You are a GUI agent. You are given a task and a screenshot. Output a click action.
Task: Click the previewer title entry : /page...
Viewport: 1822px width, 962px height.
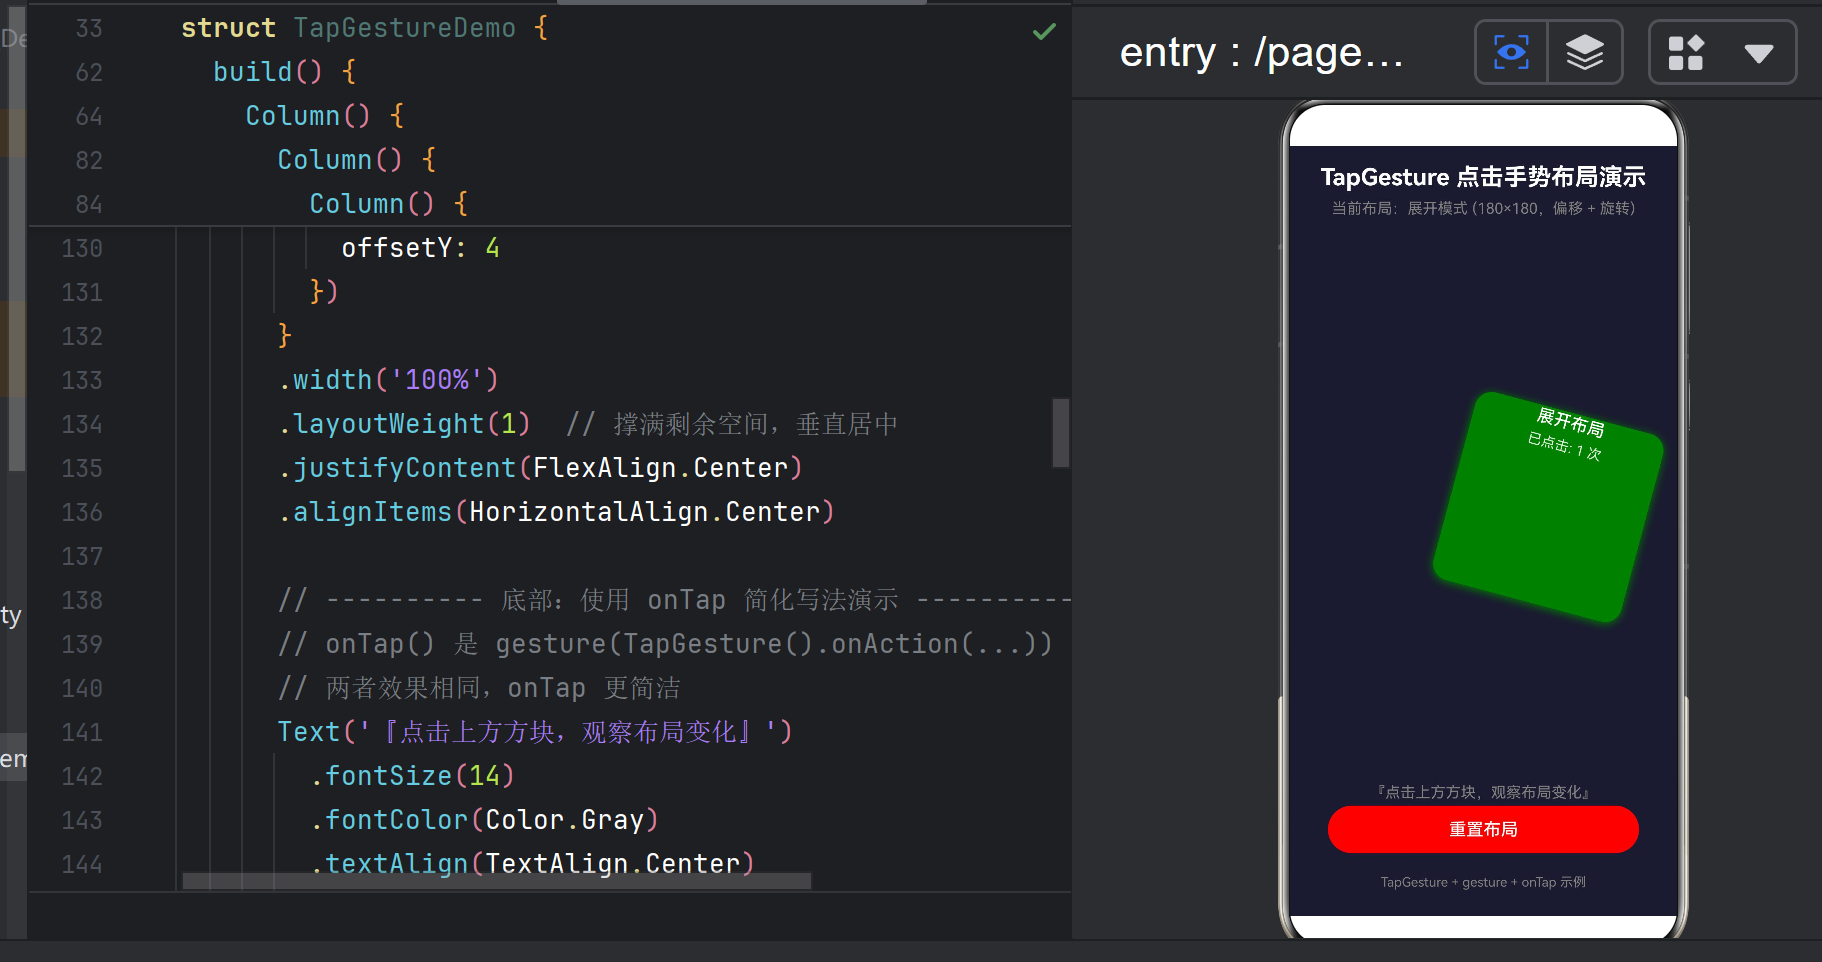tap(1261, 52)
